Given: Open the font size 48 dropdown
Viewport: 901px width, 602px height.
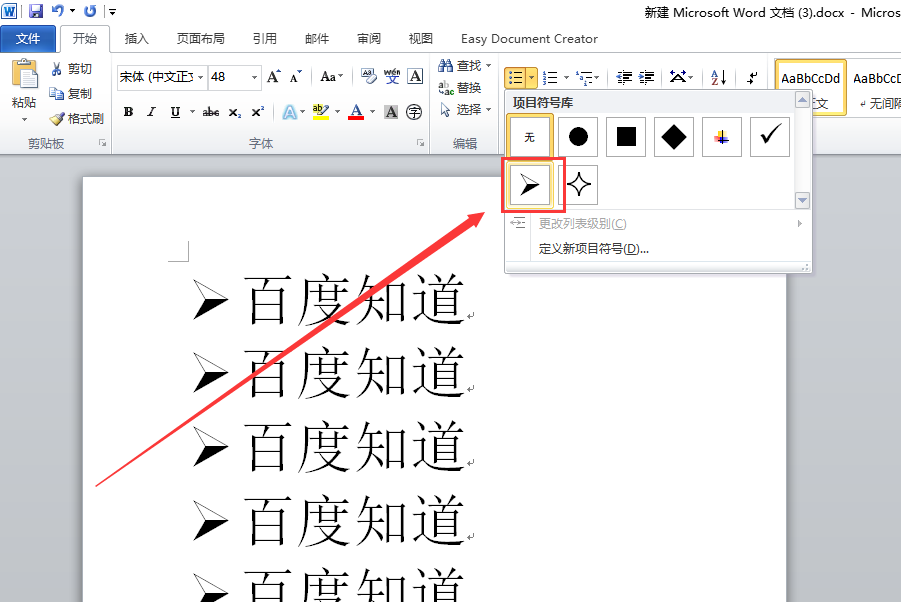Looking at the screenshot, I should point(254,77).
